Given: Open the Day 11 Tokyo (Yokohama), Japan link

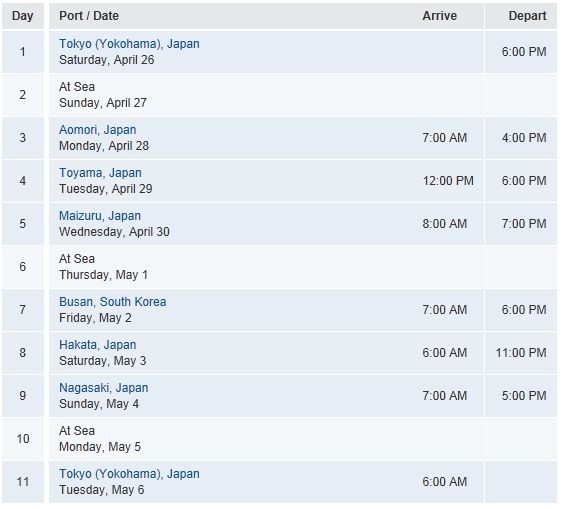Looking at the screenshot, I should click(129, 474).
